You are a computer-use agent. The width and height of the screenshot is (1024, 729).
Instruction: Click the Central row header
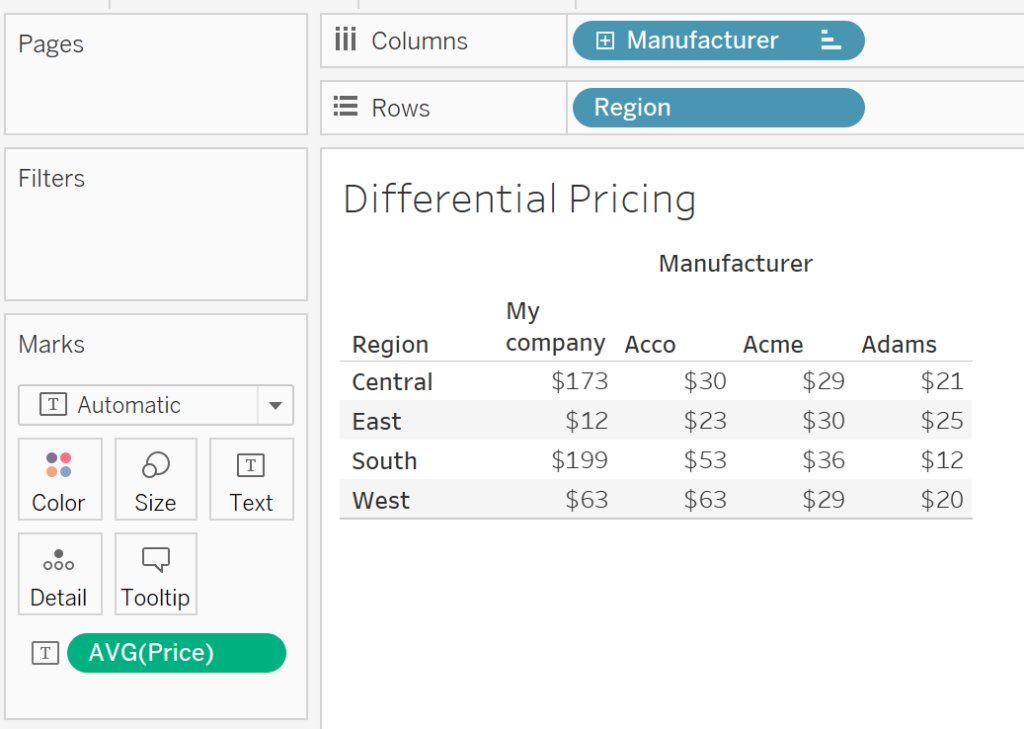click(x=391, y=381)
